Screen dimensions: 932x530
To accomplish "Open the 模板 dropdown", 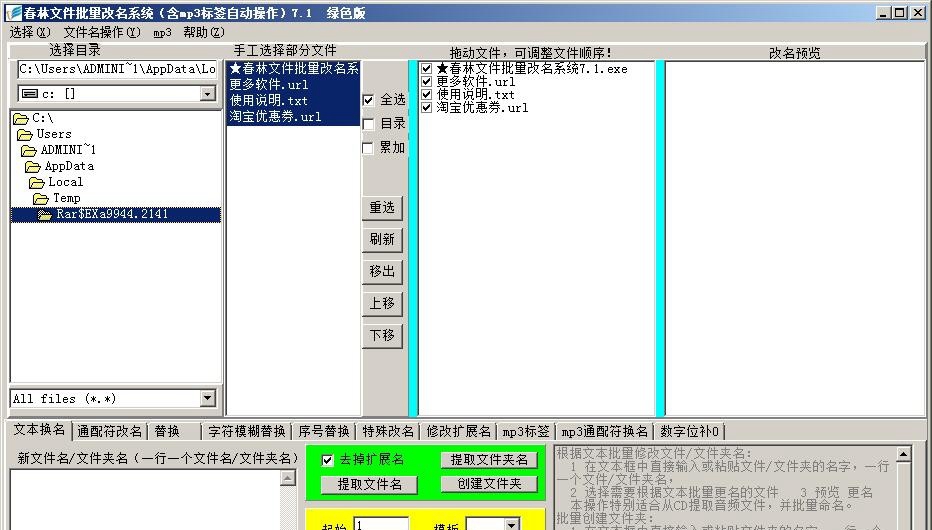I will (x=511, y=524).
